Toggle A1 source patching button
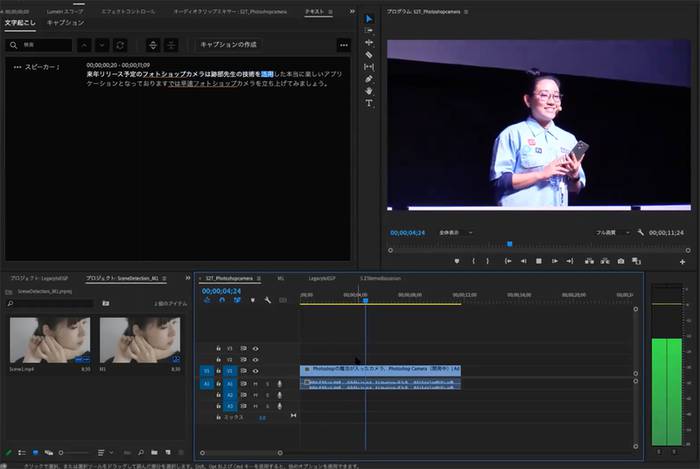 (207, 384)
